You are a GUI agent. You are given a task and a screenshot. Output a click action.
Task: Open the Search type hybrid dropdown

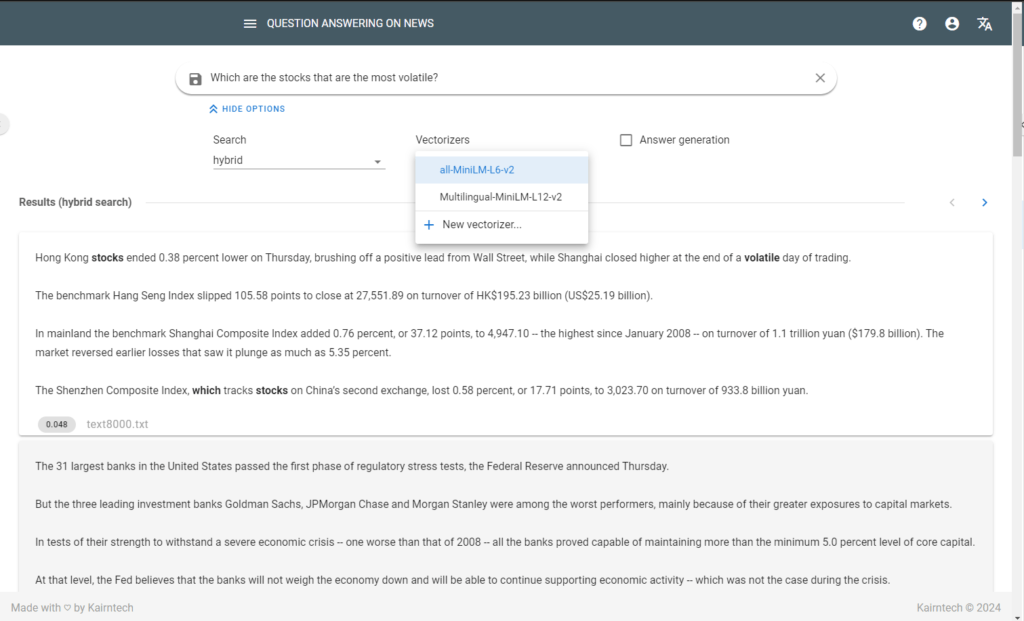(x=298, y=161)
